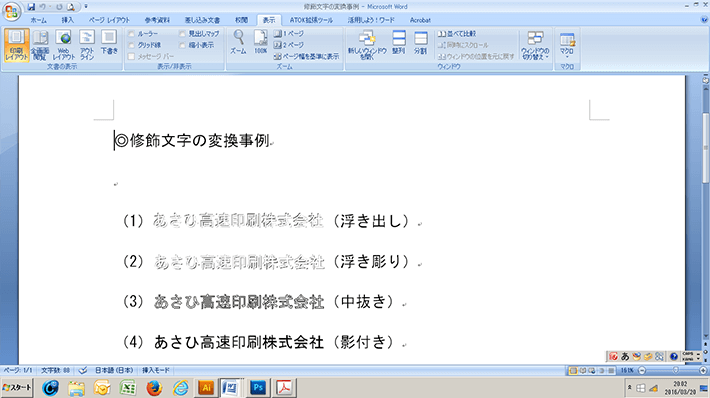Open the round Office button menu
This screenshot has width=710, height=398.
pos(11,11)
